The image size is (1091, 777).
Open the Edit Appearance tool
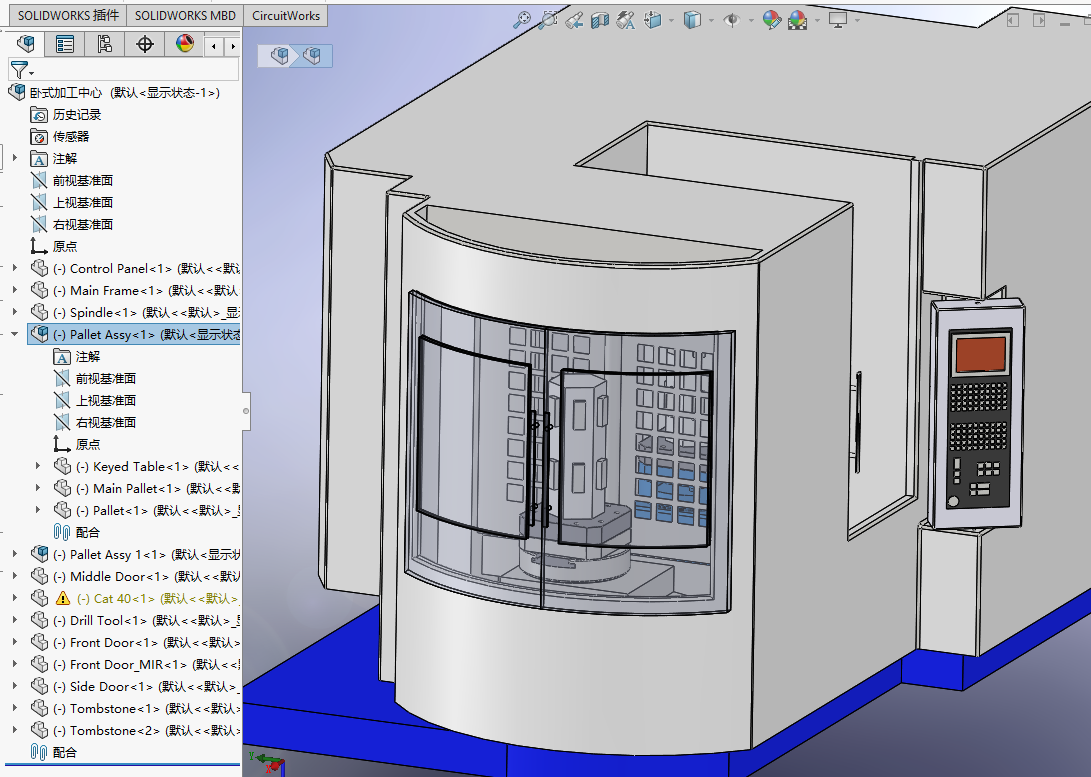pos(771,19)
